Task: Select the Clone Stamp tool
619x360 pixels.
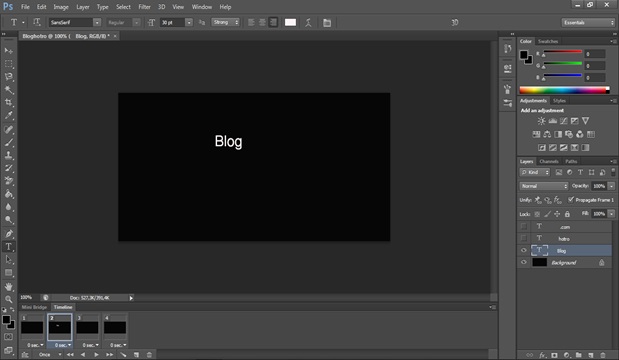Action: (9, 155)
